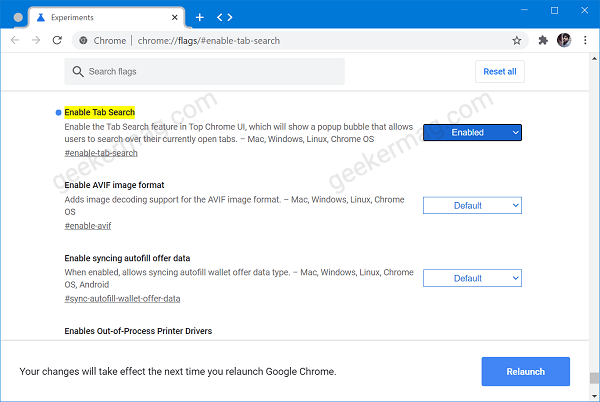600x402 pixels.
Task: Click the vertical scrollbar thumb
Action: [x=594, y=378]
